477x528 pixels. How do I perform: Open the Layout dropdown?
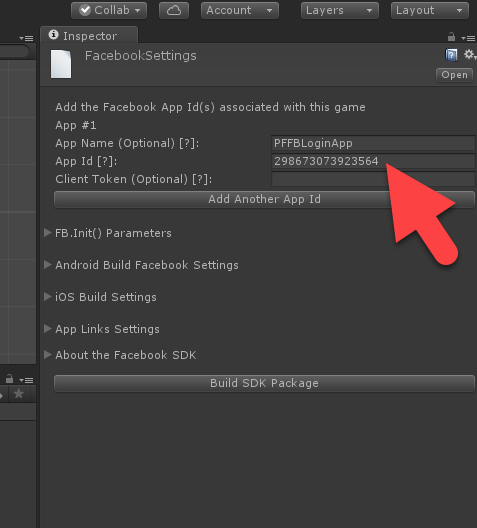[430, 10]
